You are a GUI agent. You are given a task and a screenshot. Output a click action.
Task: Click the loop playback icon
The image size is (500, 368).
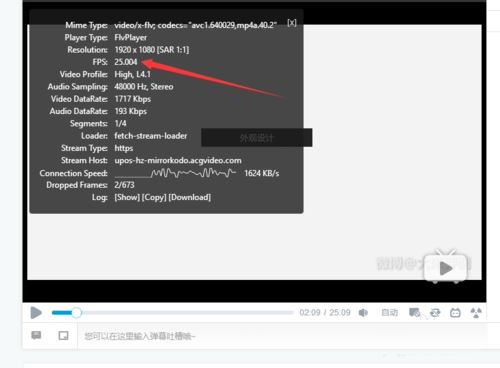coord(435,313)
